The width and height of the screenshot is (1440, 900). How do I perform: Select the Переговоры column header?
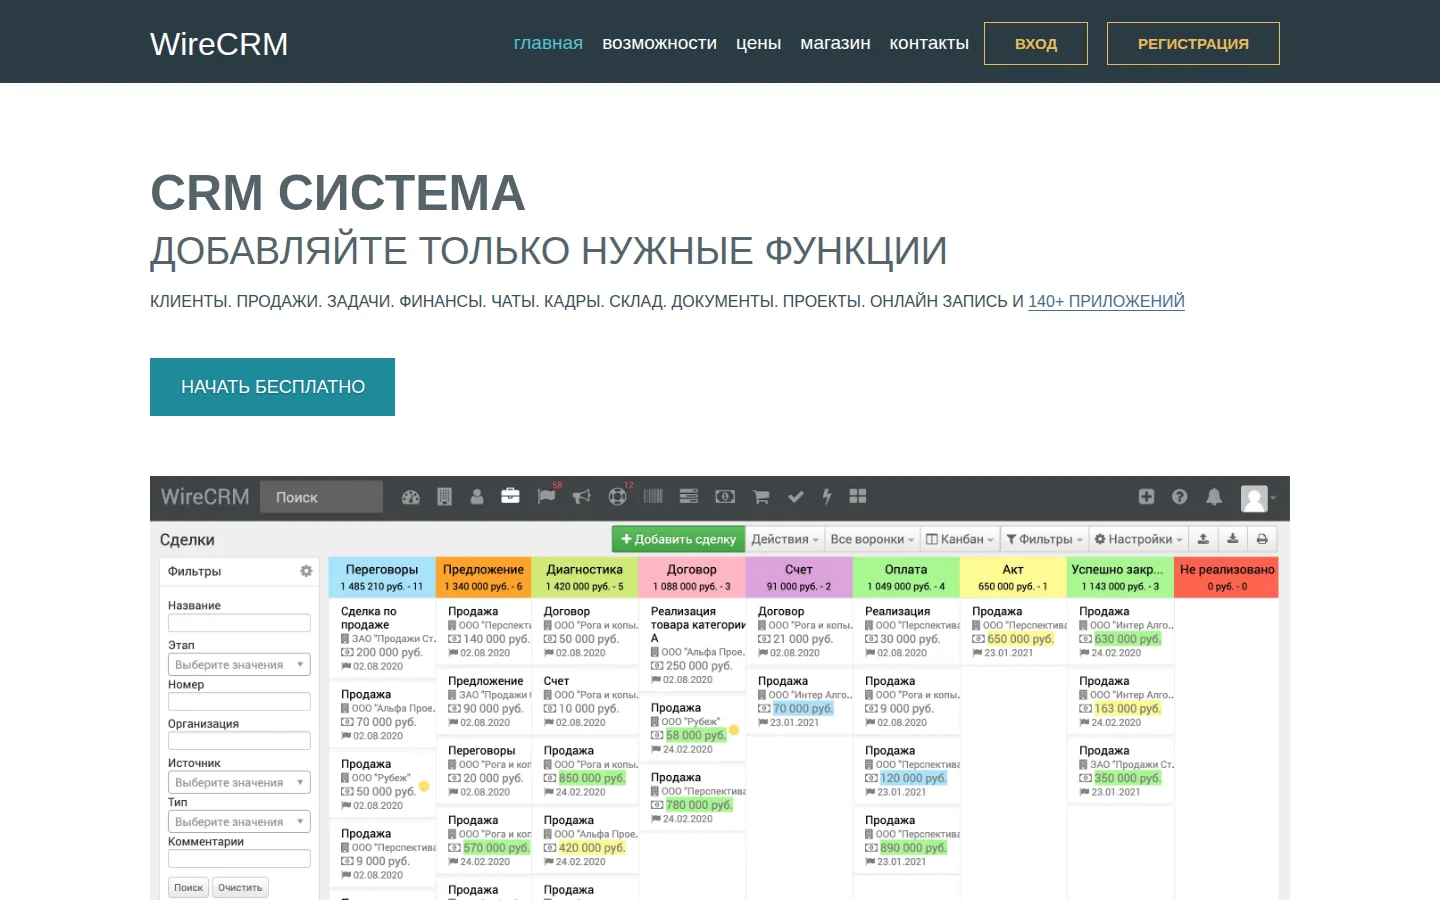point(382,577)
